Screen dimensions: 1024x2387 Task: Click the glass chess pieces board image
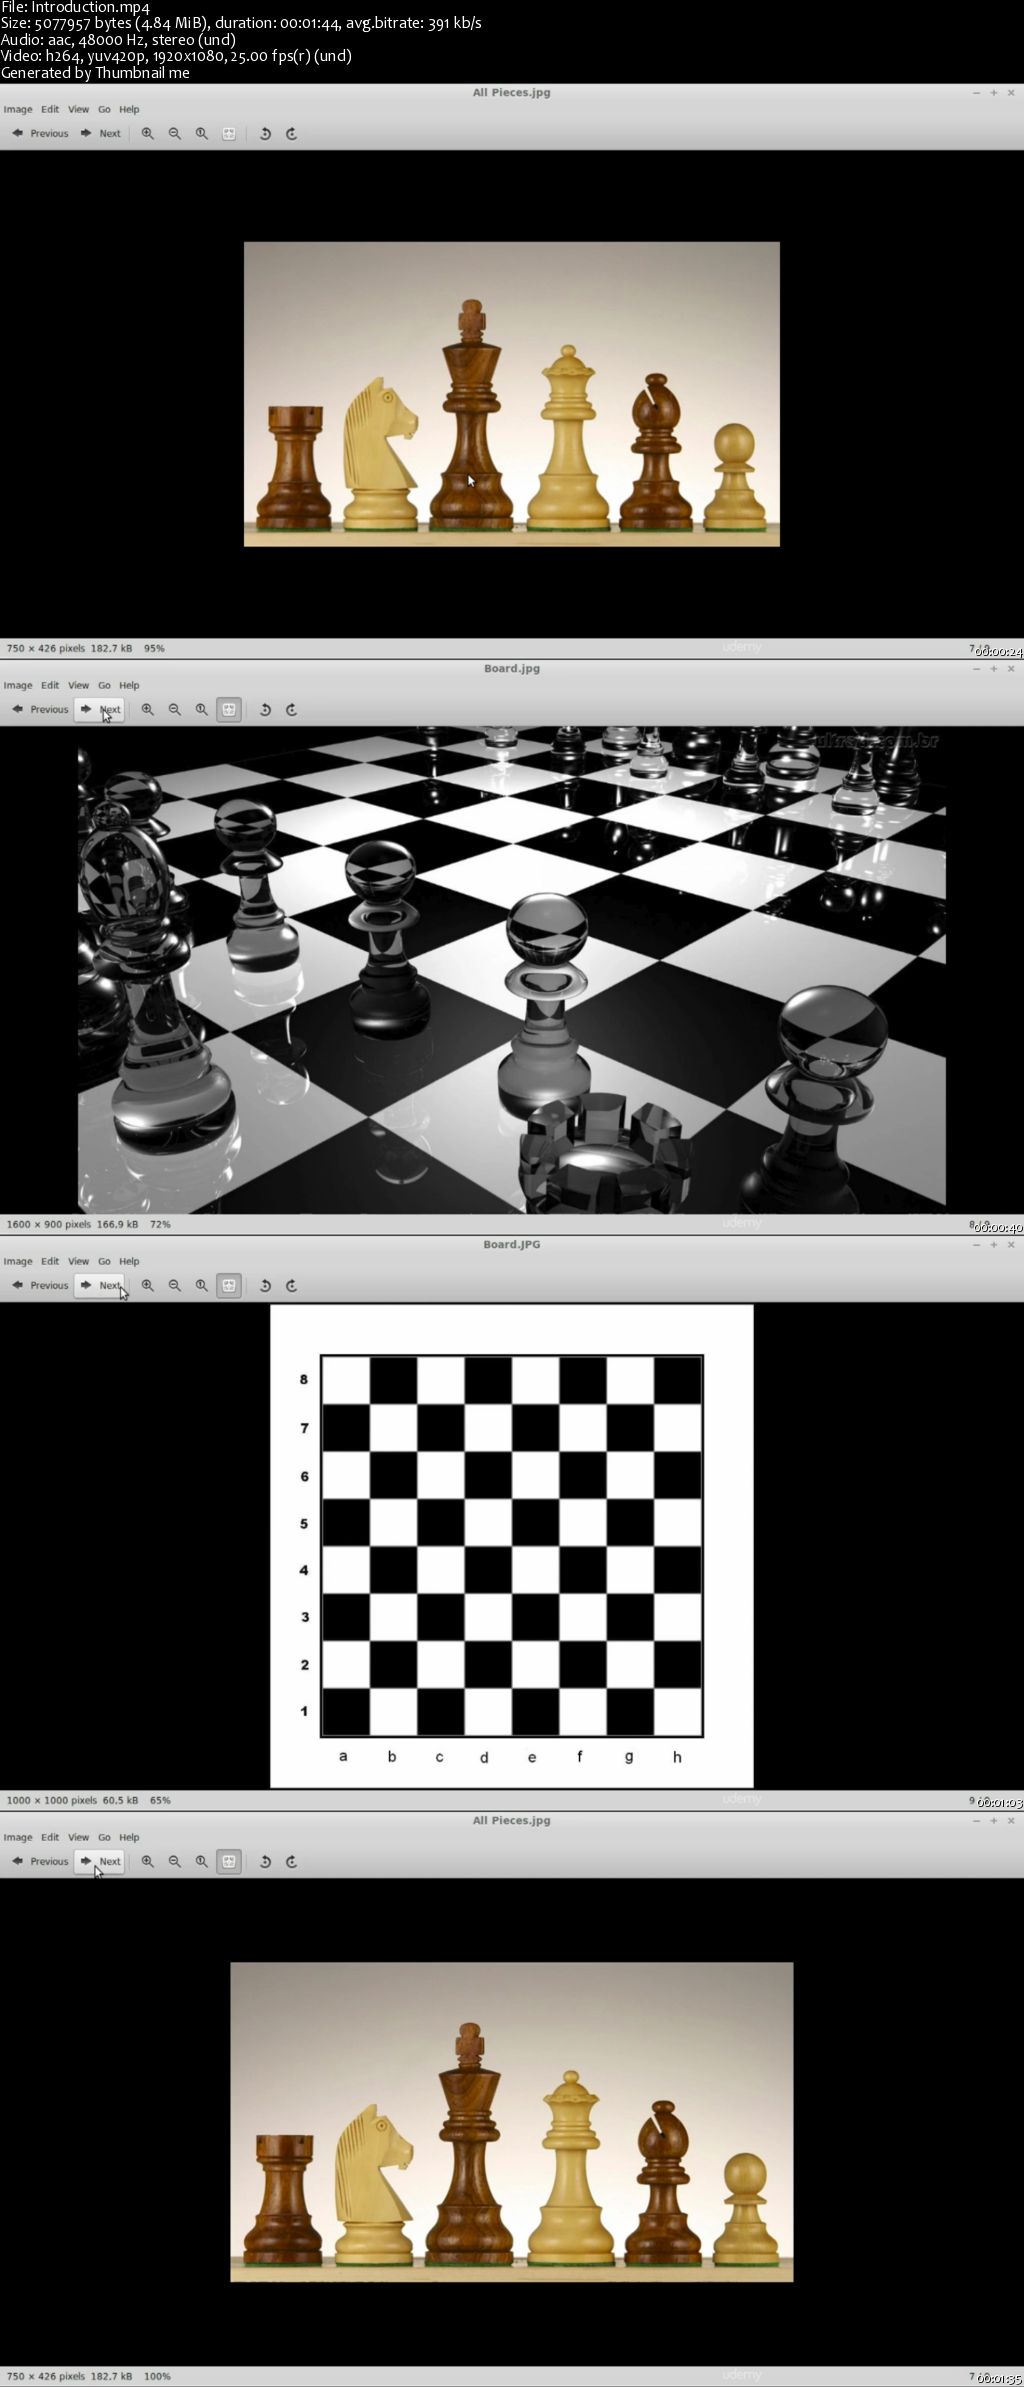(512, 970)
